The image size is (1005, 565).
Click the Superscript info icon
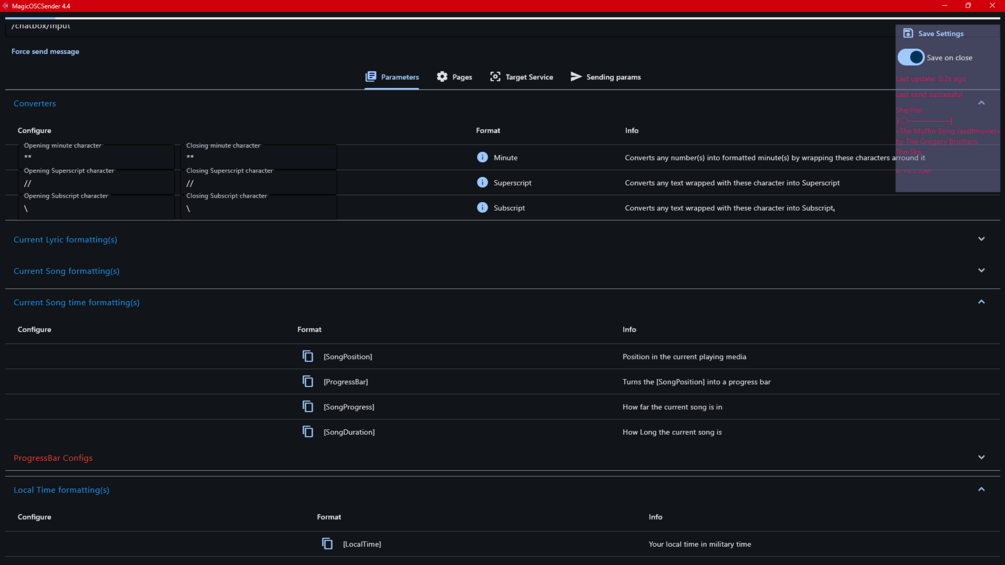(482, 183)
